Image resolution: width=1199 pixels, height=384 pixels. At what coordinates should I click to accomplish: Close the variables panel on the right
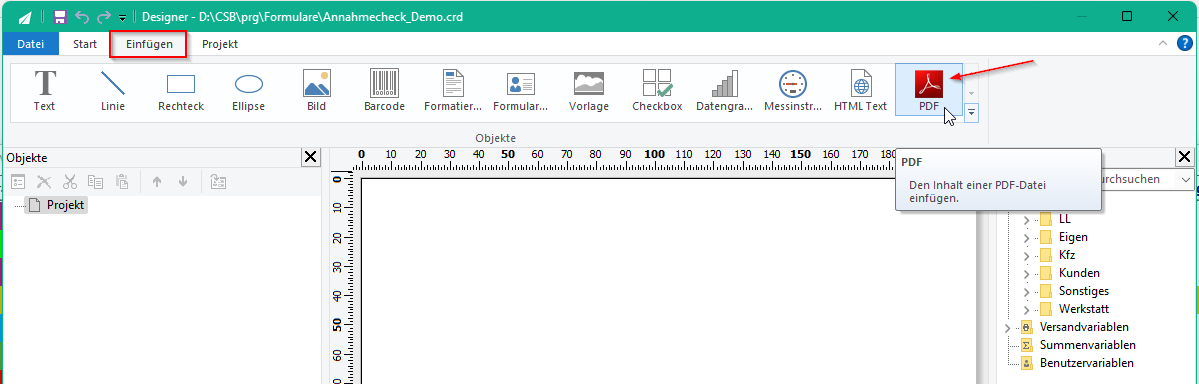pyautogui.click(x=1184, y=158)
